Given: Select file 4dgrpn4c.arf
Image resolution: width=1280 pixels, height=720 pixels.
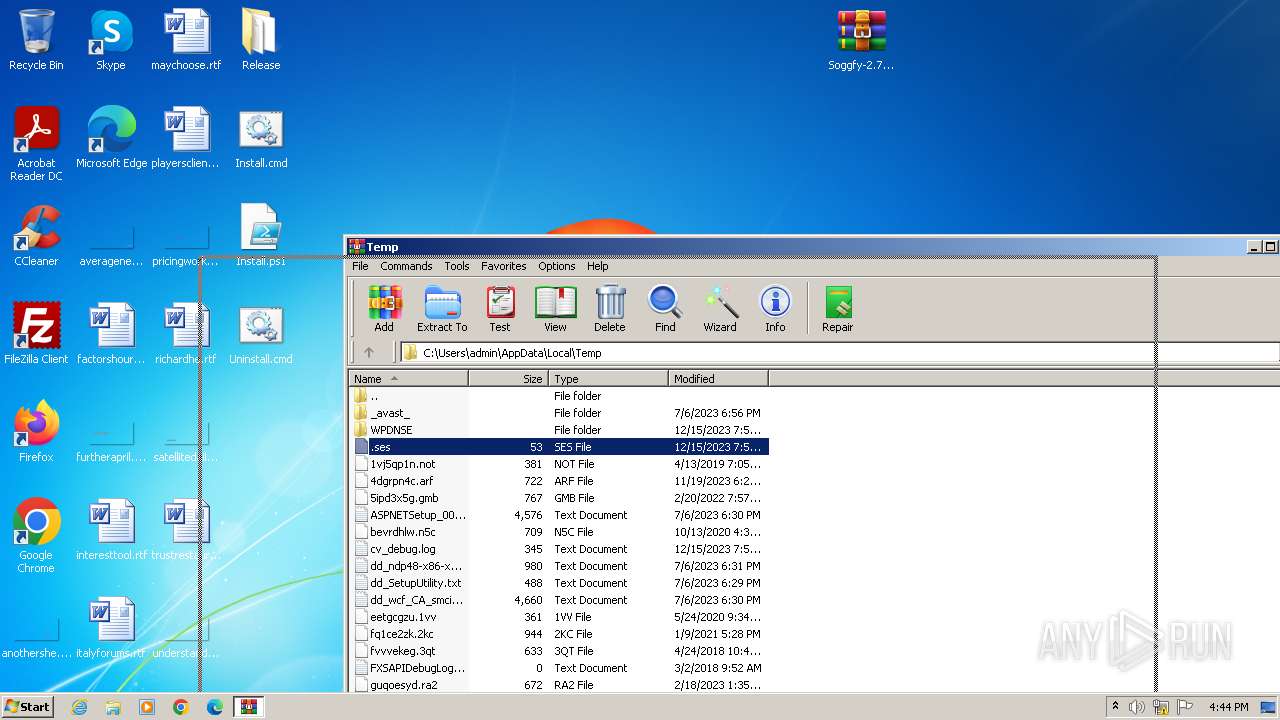Looking at the screenshot, I should tap(558, 481).
